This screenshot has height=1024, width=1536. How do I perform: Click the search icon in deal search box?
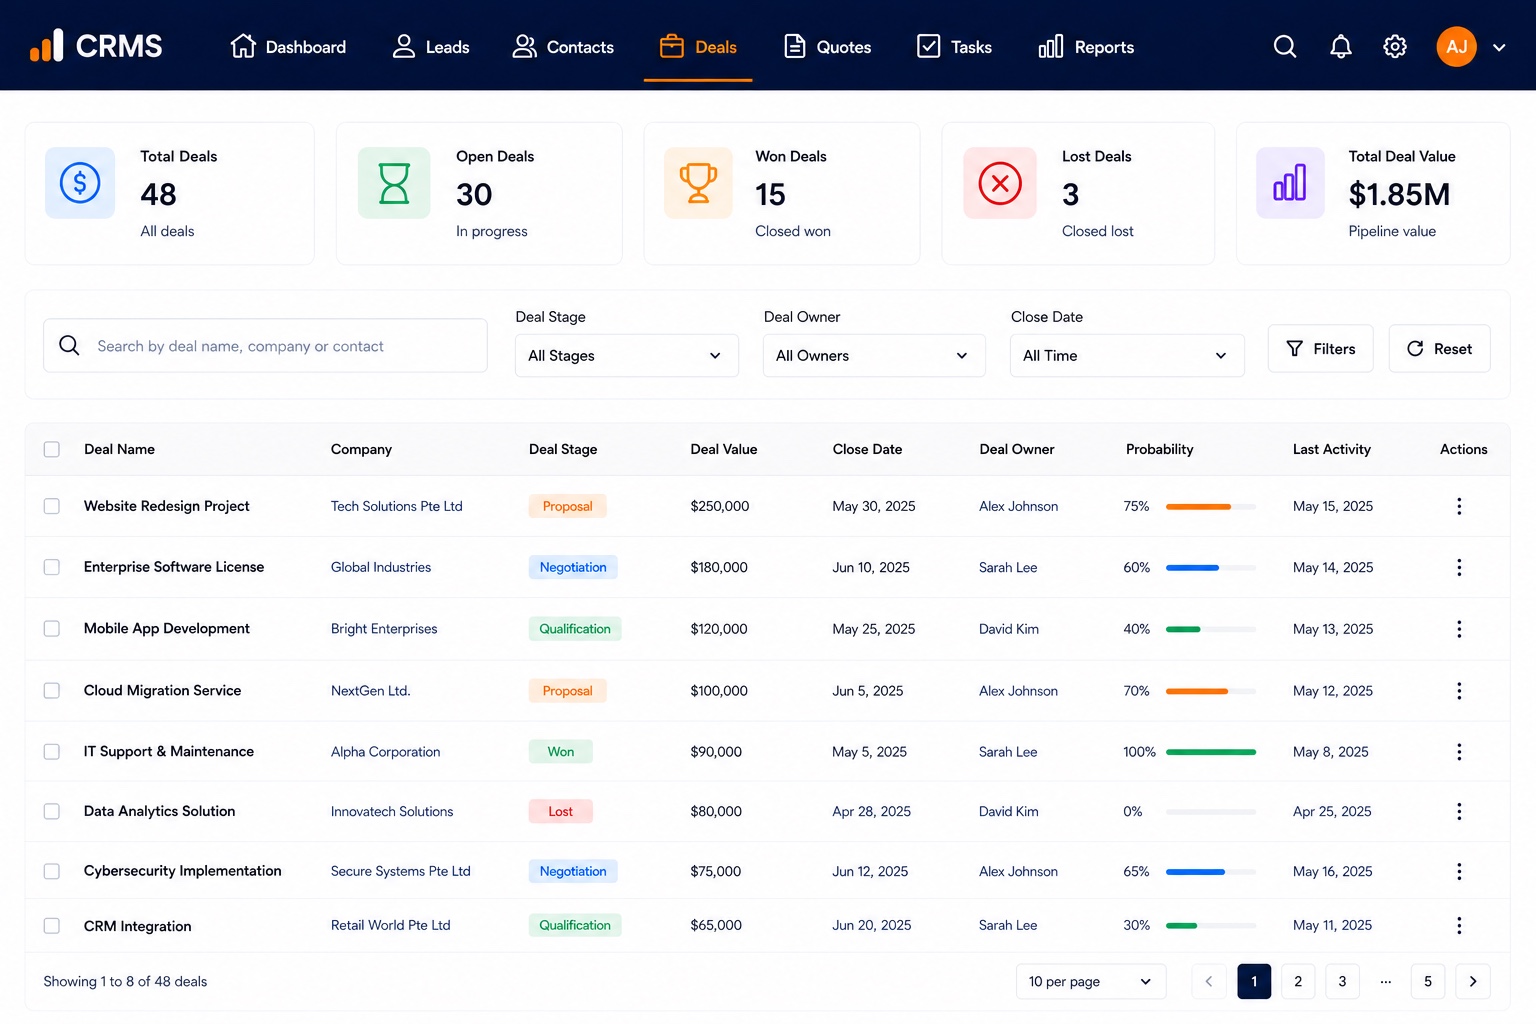tap(69, 345)
